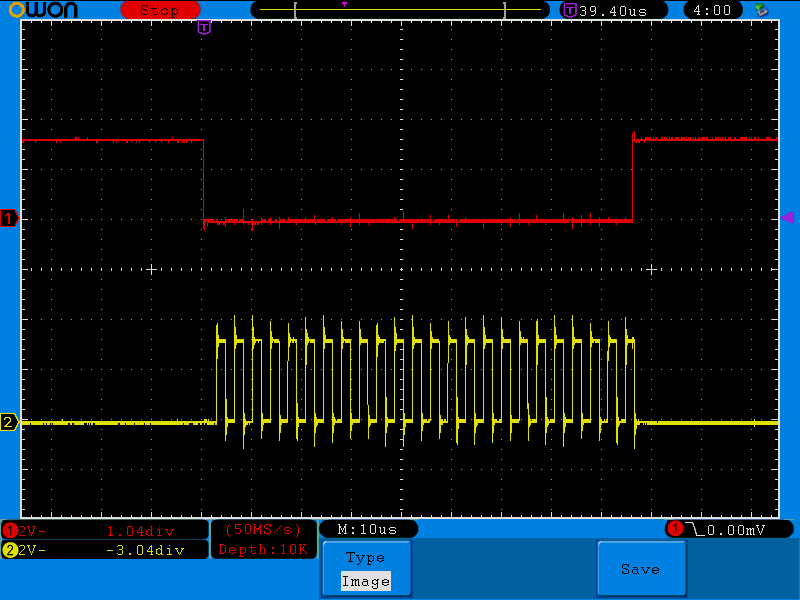
Task: Open the Type selector in the save menu
Action: pyautogui.click(x=366, y=557)
